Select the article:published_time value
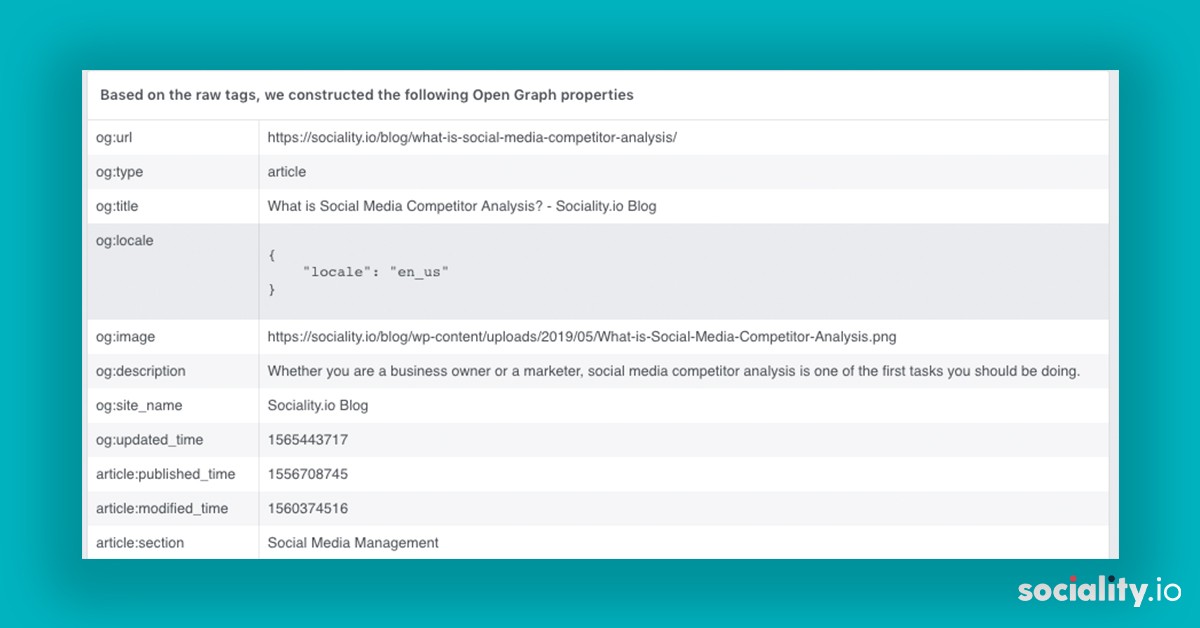The width and height of the screenshot is (1200, 628). click(306, 474)
